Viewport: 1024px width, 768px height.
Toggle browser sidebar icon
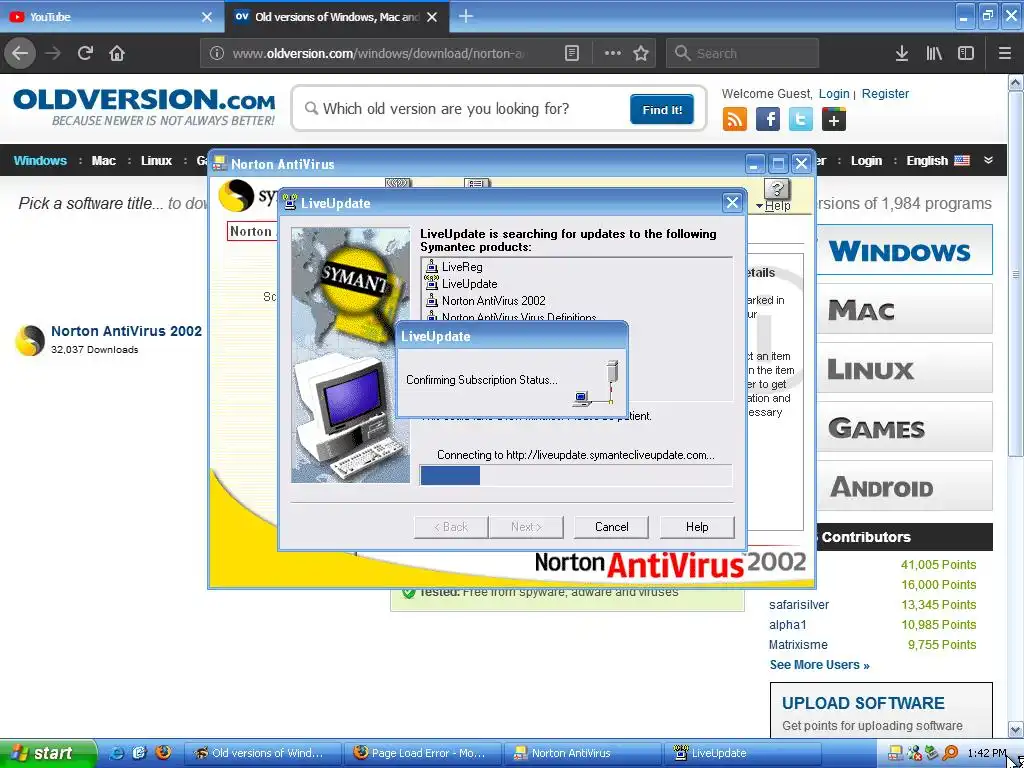pyautogui.click(x=966, y=54)
